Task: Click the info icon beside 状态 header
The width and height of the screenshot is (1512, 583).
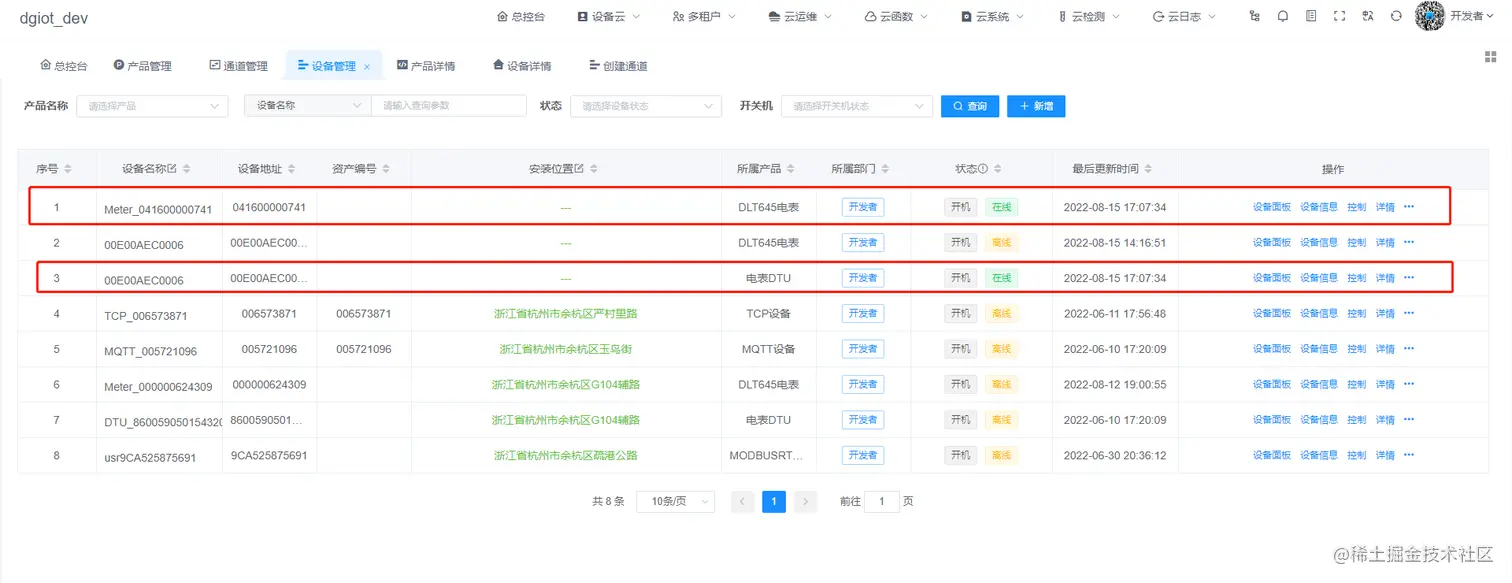Action: click(983, 169)
